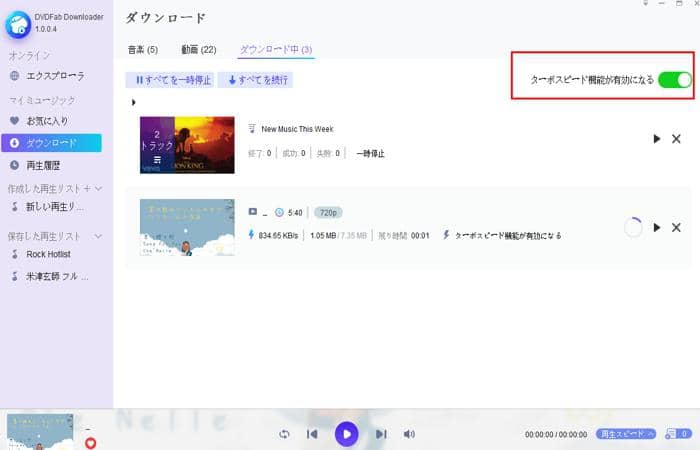Viewport: 700px width, 450px height.
Task: Click the repeat icon in player bar
Action: (285, 434)
